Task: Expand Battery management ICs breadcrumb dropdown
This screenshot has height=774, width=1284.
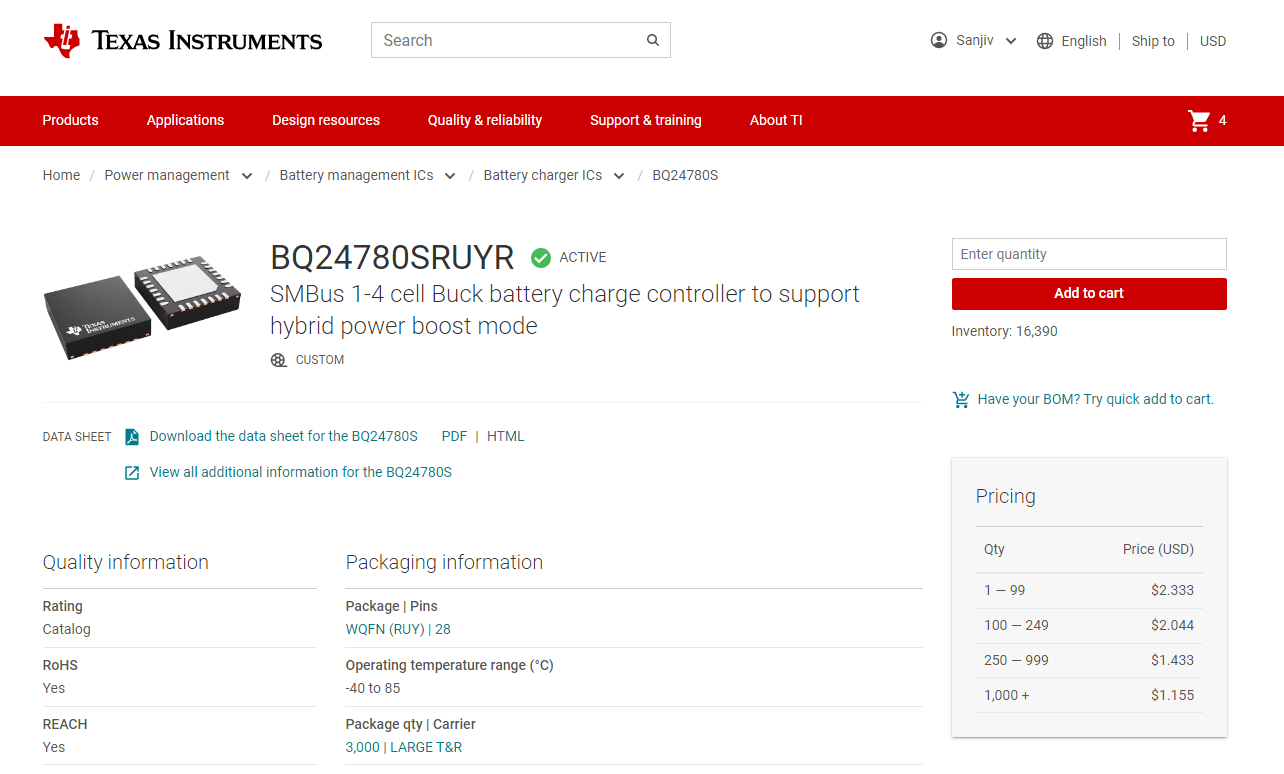Action: [450, 176]
